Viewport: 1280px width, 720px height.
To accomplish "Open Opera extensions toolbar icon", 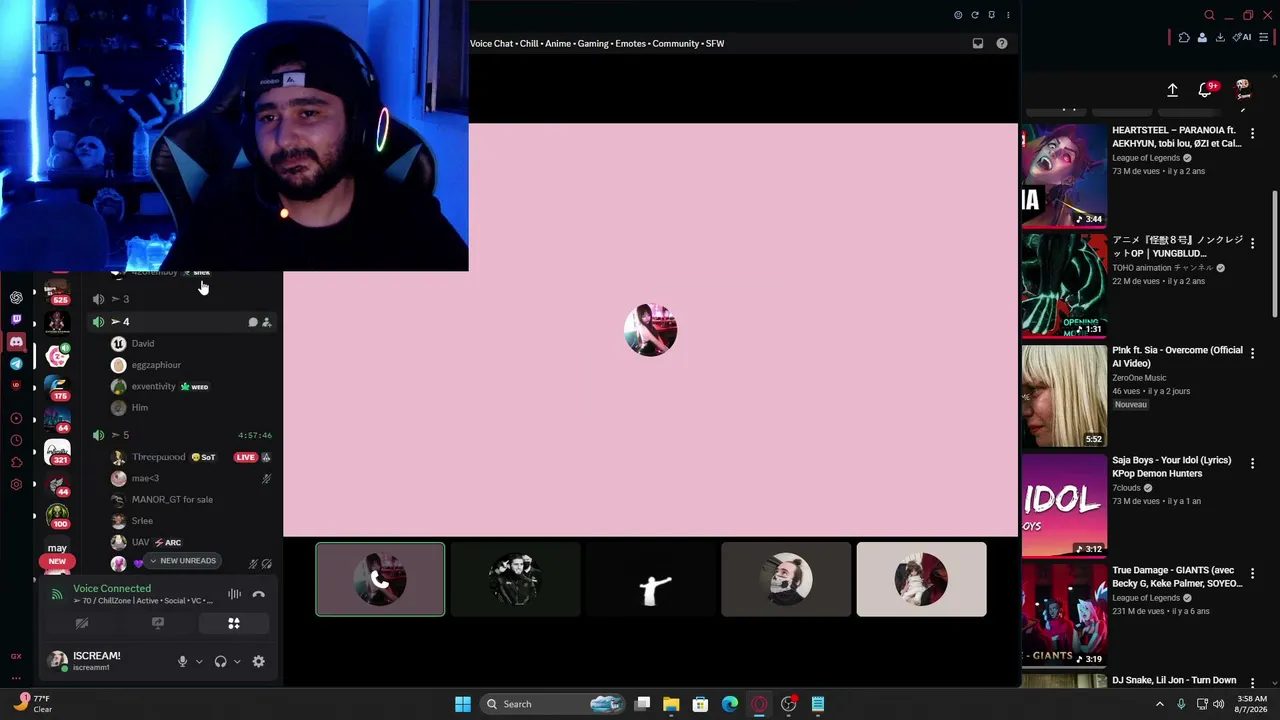I will point(1184,37).
